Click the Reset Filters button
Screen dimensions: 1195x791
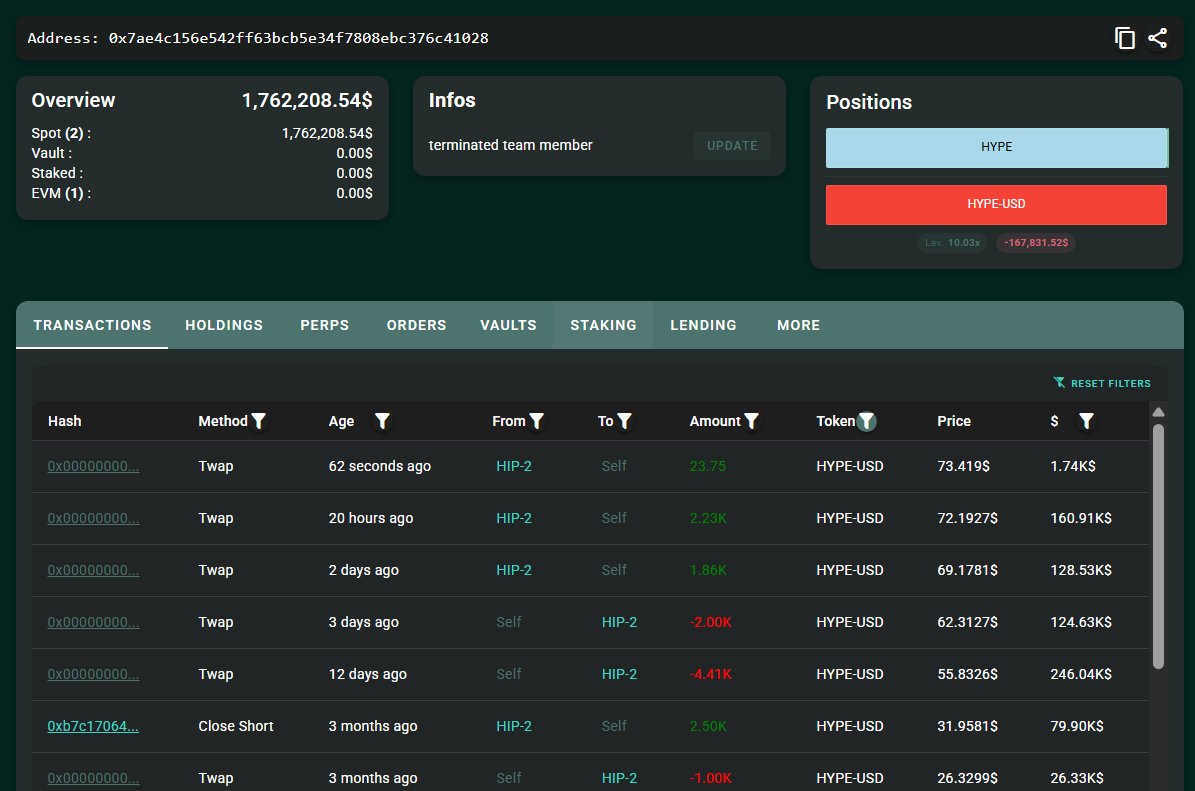coord(1102,383)
